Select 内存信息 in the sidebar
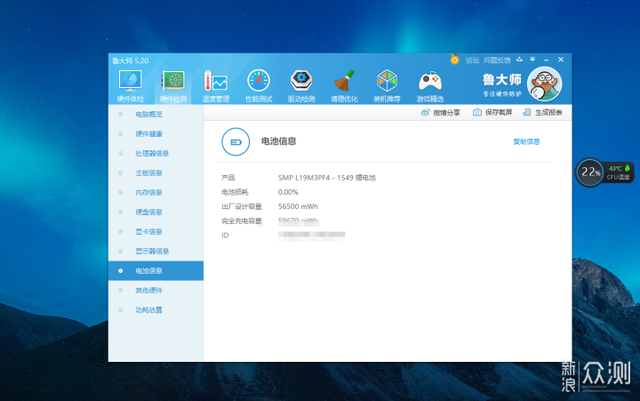 click(156, 192)
